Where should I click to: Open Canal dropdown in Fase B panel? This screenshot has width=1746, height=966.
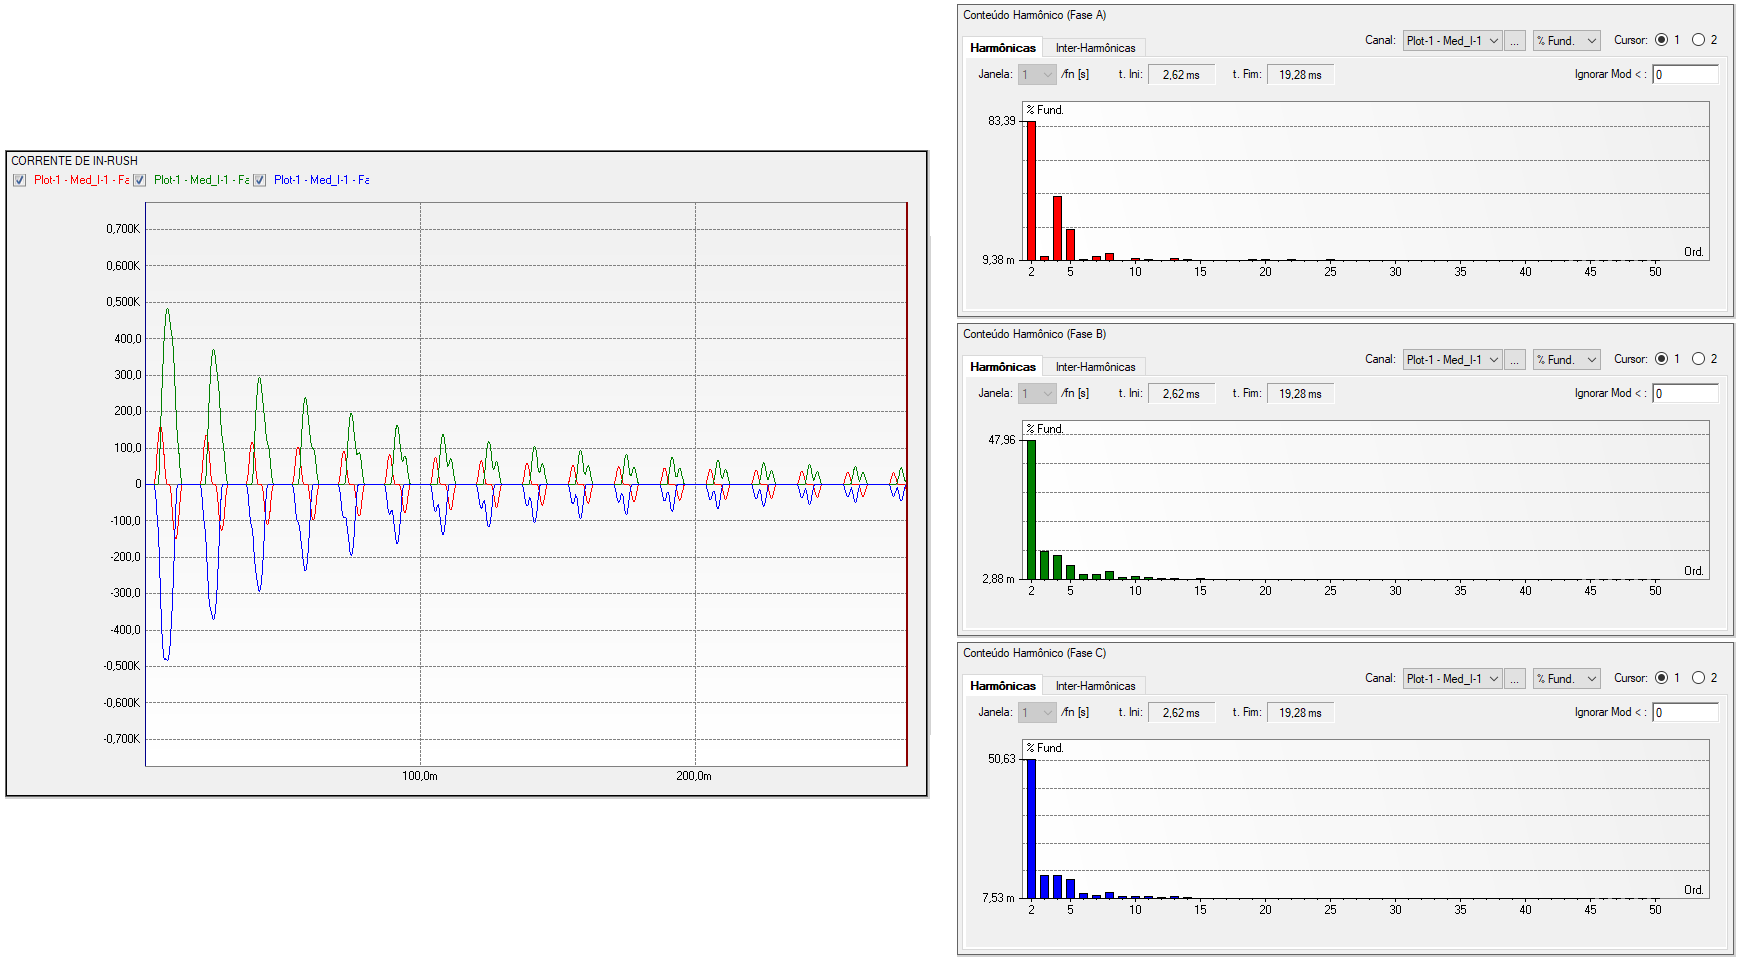[1452, 360]
